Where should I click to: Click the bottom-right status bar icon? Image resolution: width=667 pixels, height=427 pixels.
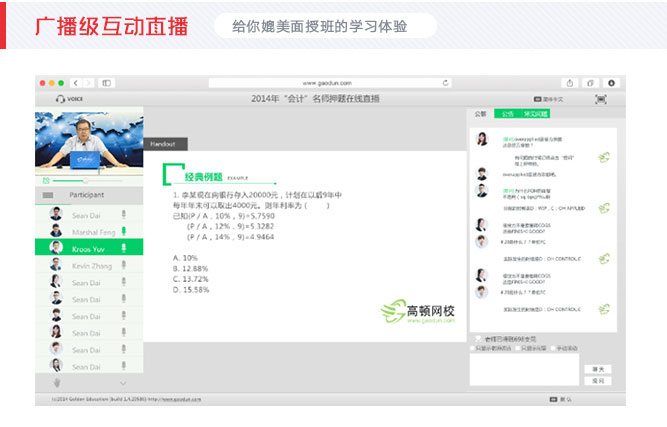[553, 399]
